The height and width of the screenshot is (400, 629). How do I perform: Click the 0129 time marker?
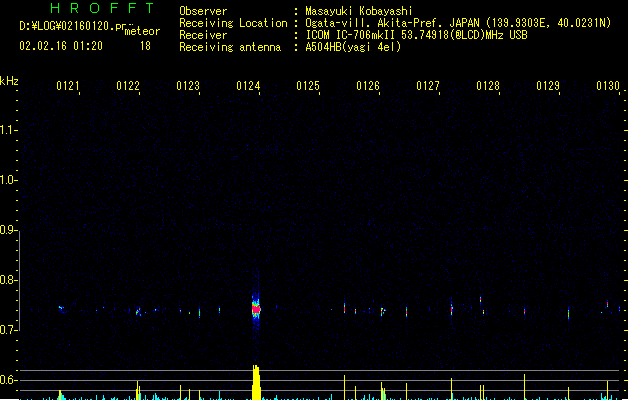(548, 86)
